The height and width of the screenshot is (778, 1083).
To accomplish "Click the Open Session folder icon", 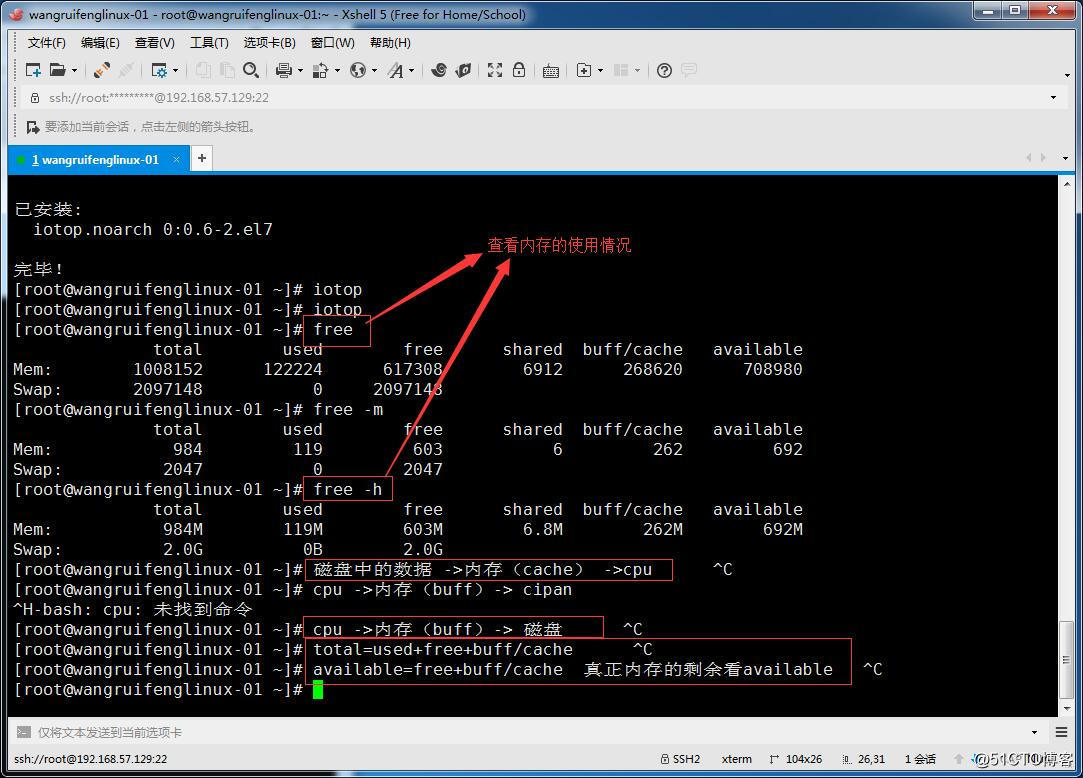I will 58,70.
